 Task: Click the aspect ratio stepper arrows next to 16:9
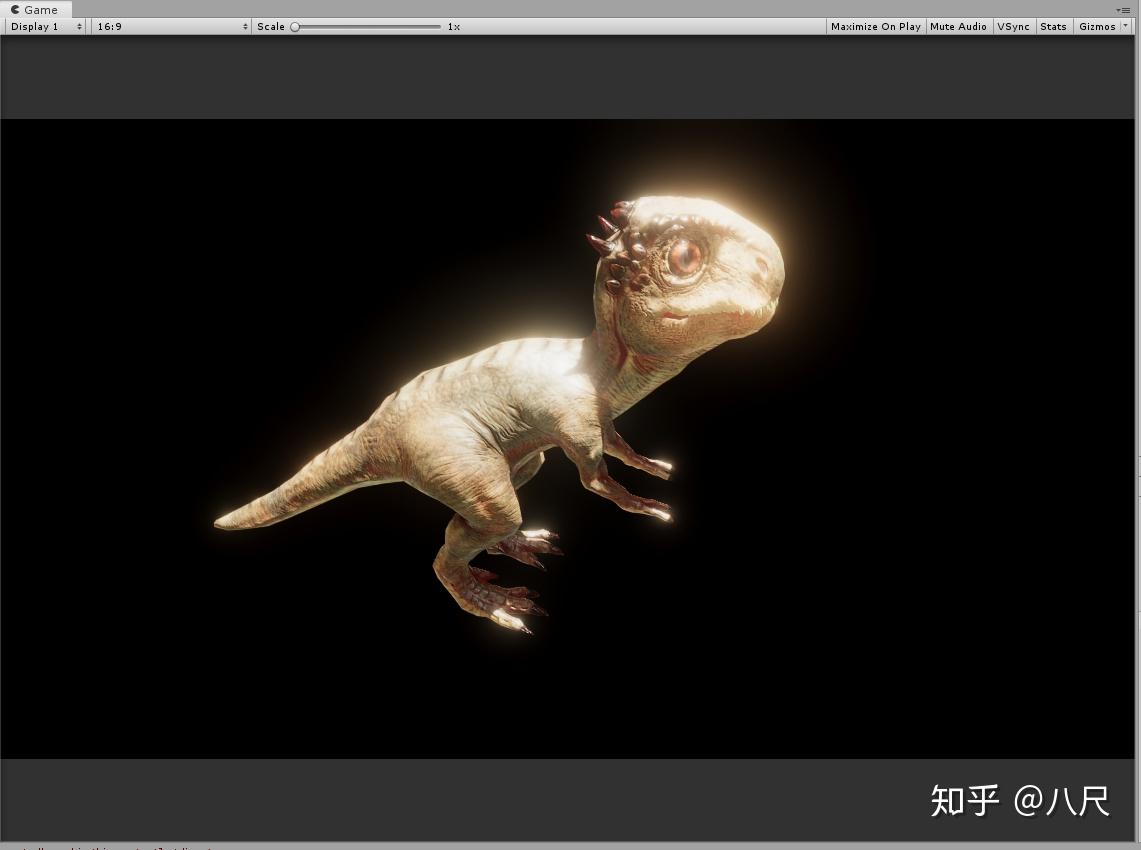[x=245, y=26]
